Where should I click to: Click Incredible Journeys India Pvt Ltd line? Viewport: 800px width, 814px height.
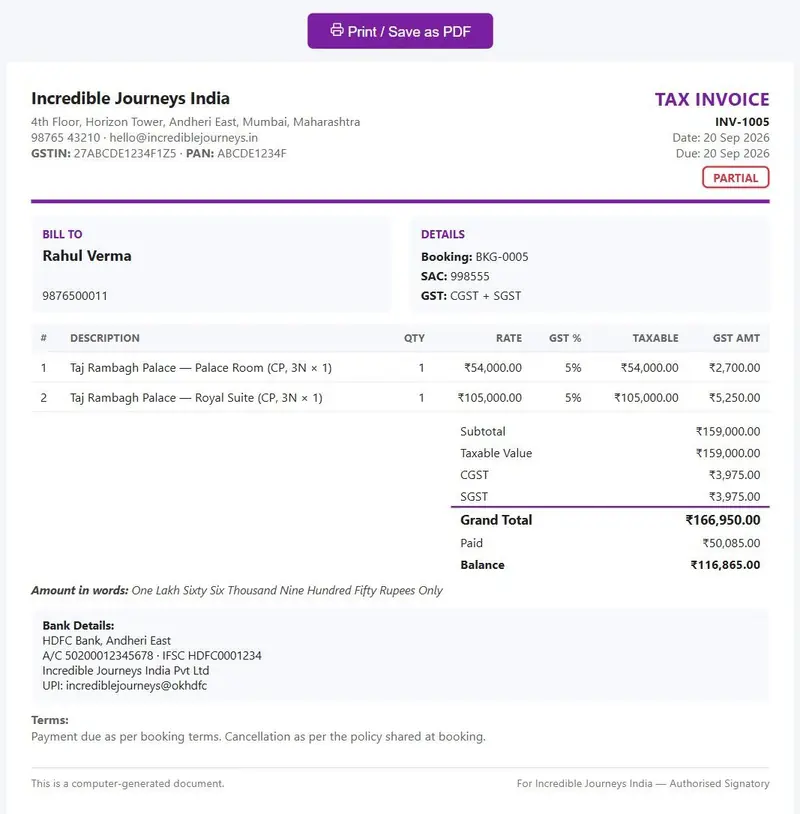[126, 671]
